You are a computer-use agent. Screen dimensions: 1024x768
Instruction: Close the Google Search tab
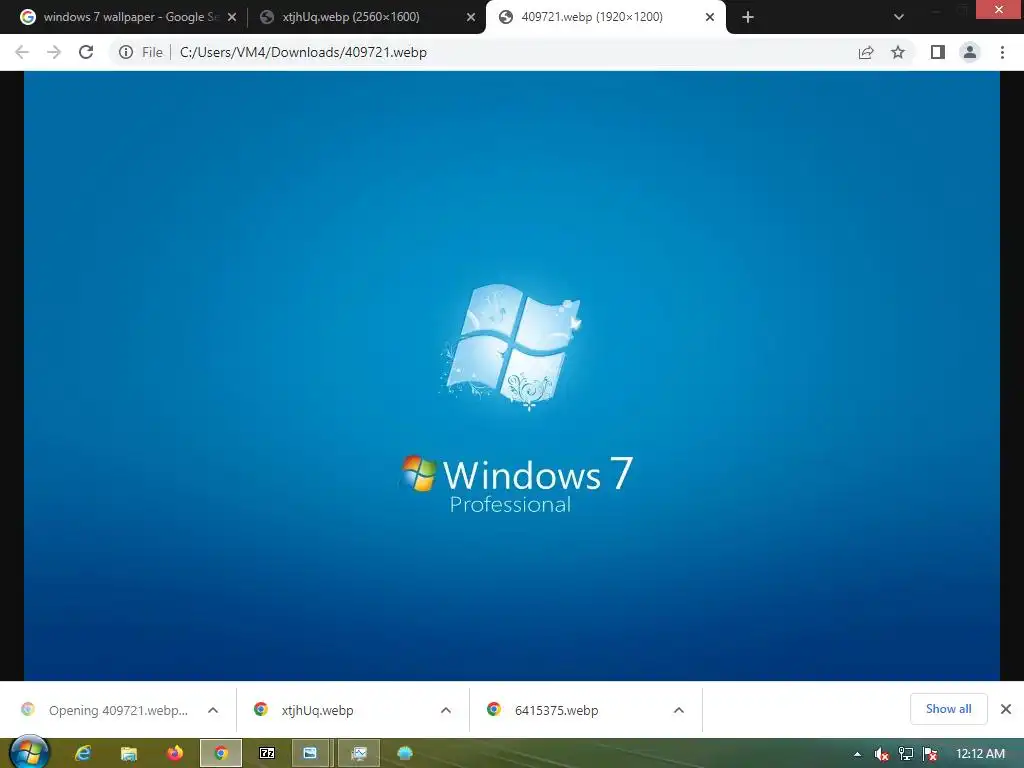coord(232,17)
